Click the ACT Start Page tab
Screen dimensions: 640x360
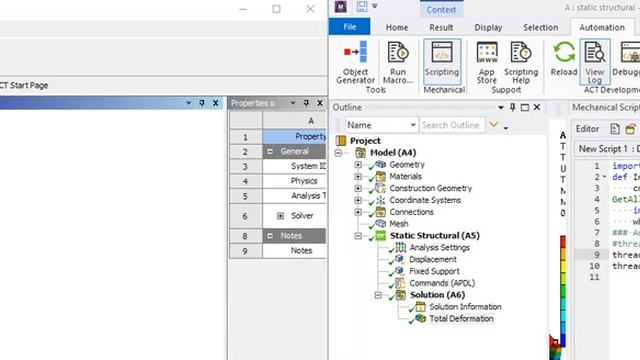pos(24,85)
